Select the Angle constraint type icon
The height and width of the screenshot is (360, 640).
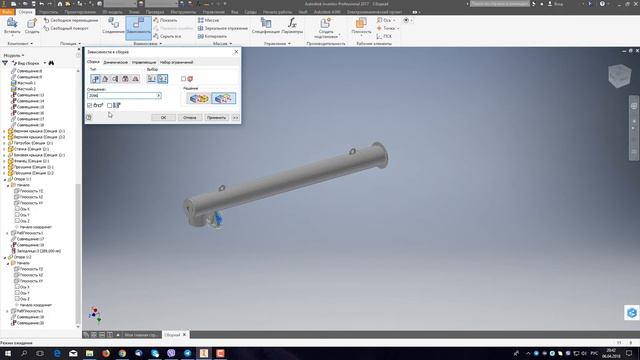(x=105, y=79)
